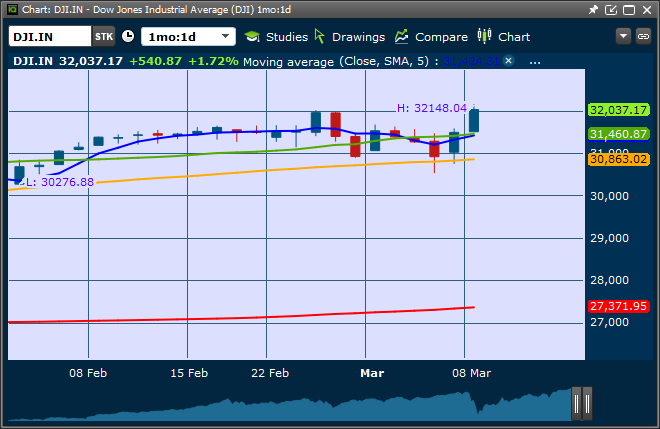Click the 27,371.95 red average label
The image size is (660, 429).
click(618, 306)
